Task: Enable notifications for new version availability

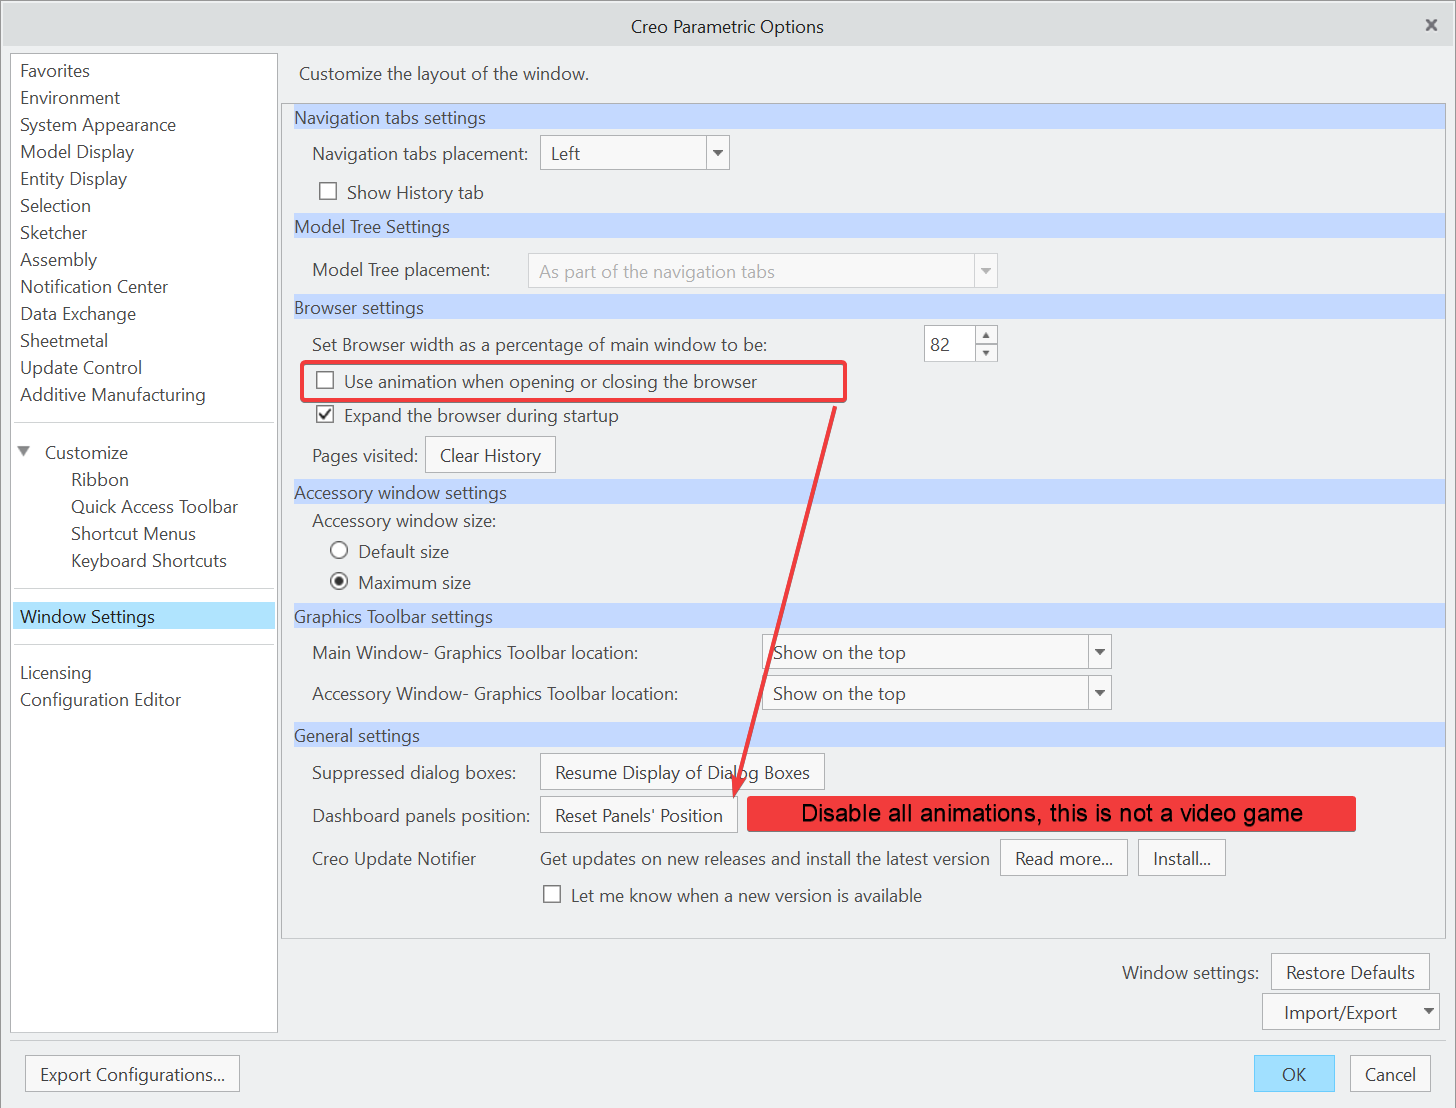Action: 552,894
